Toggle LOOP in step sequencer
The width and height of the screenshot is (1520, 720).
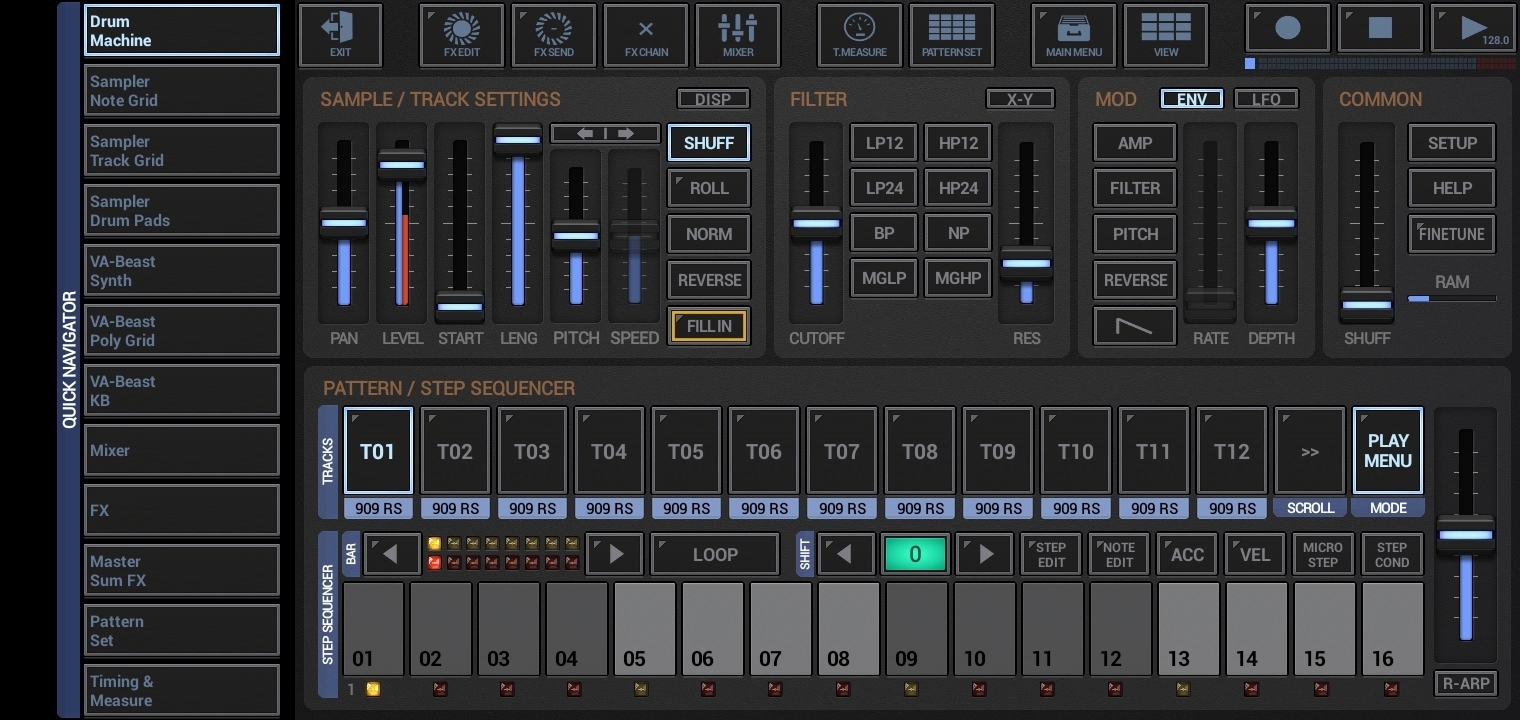click(715, 554)
